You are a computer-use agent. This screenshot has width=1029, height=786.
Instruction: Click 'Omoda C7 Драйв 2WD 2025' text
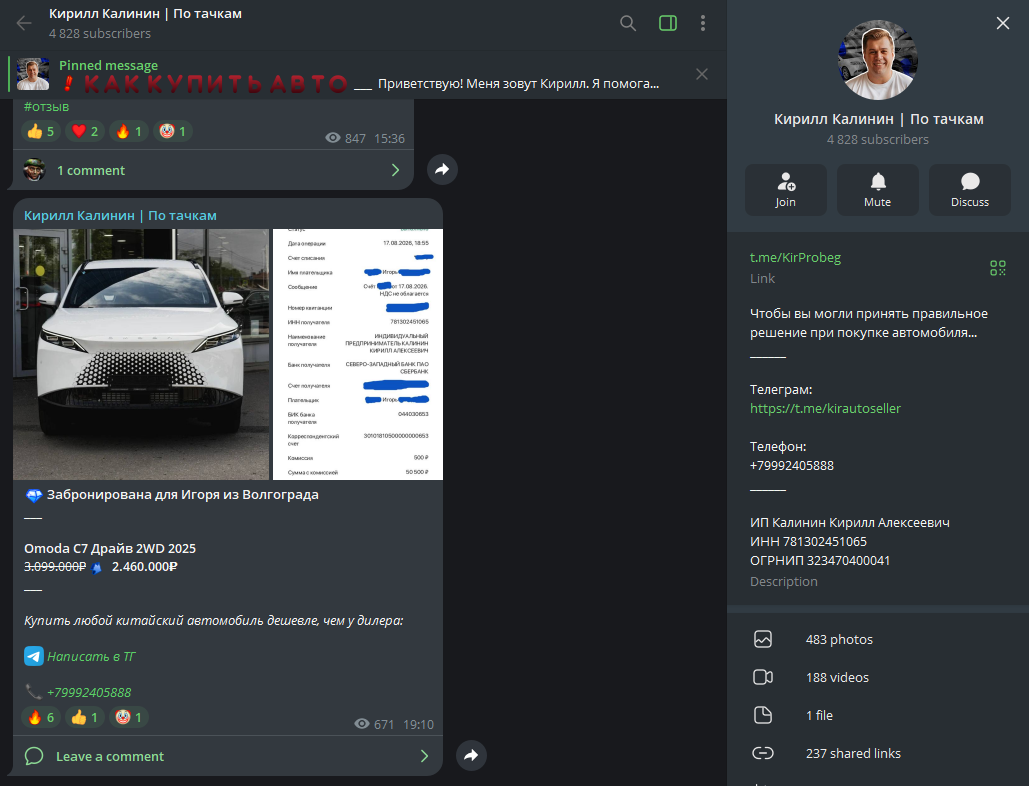point(110,548)
